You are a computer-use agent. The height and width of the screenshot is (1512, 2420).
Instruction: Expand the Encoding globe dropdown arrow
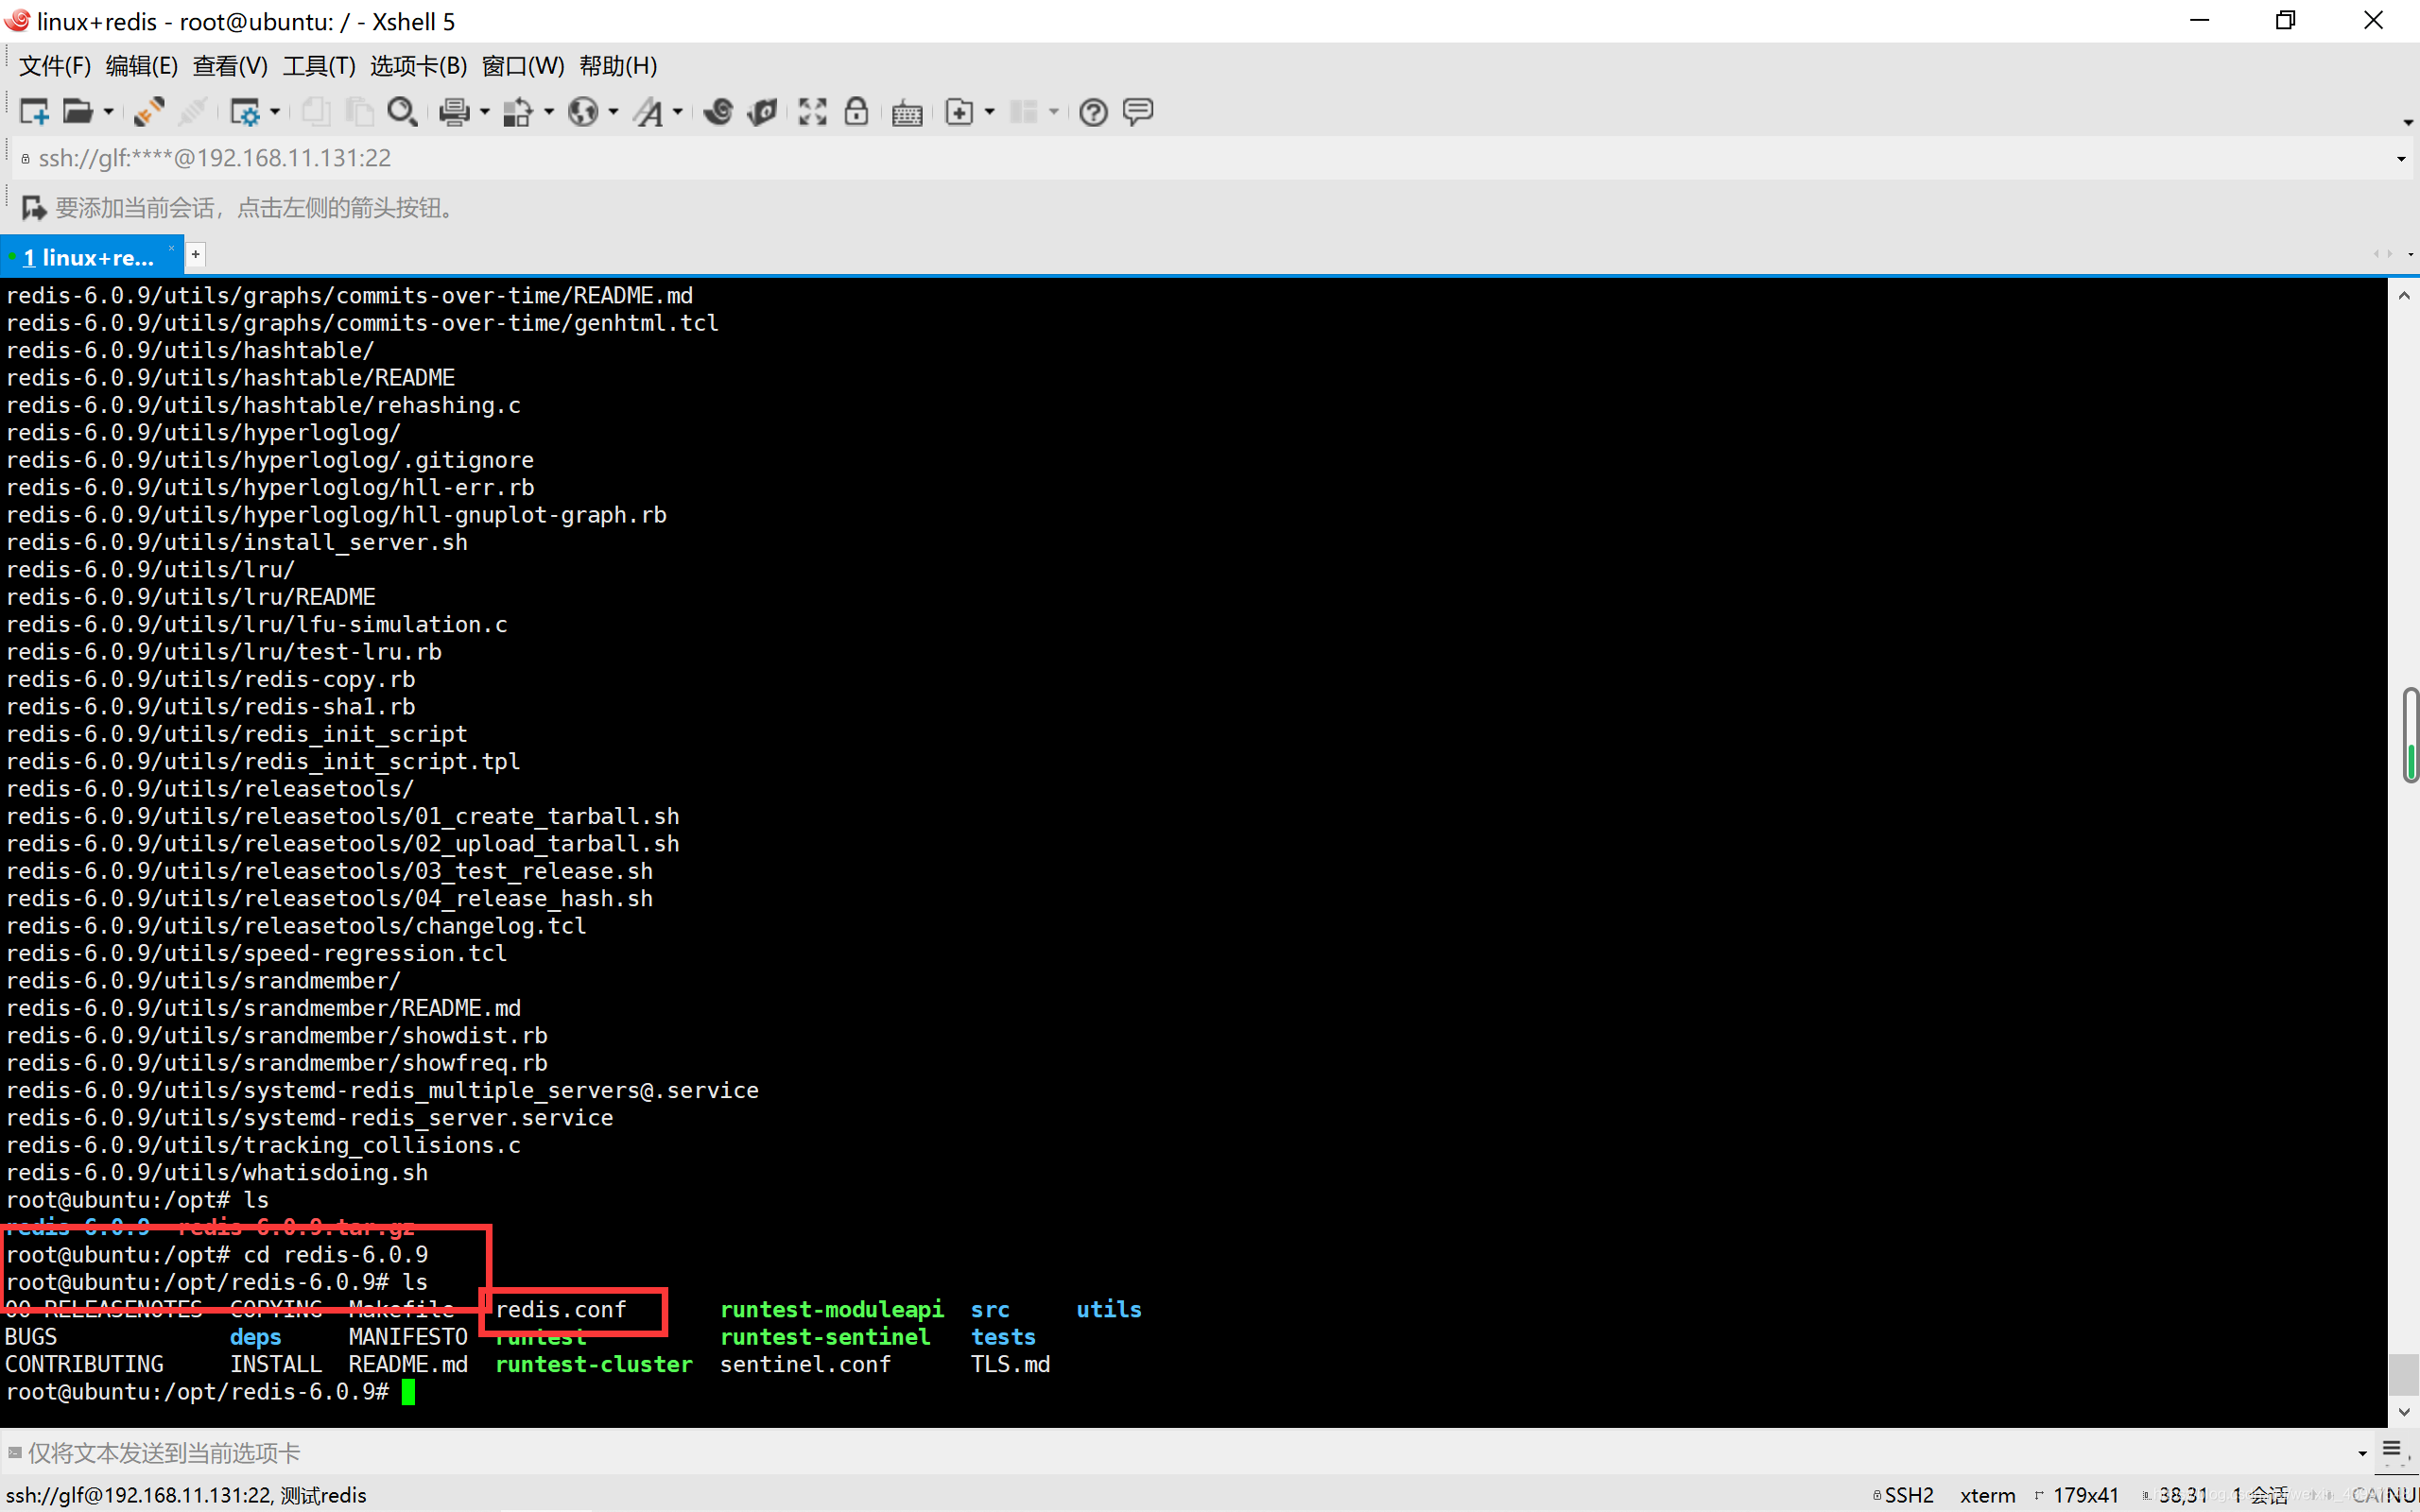coord(614,112)
